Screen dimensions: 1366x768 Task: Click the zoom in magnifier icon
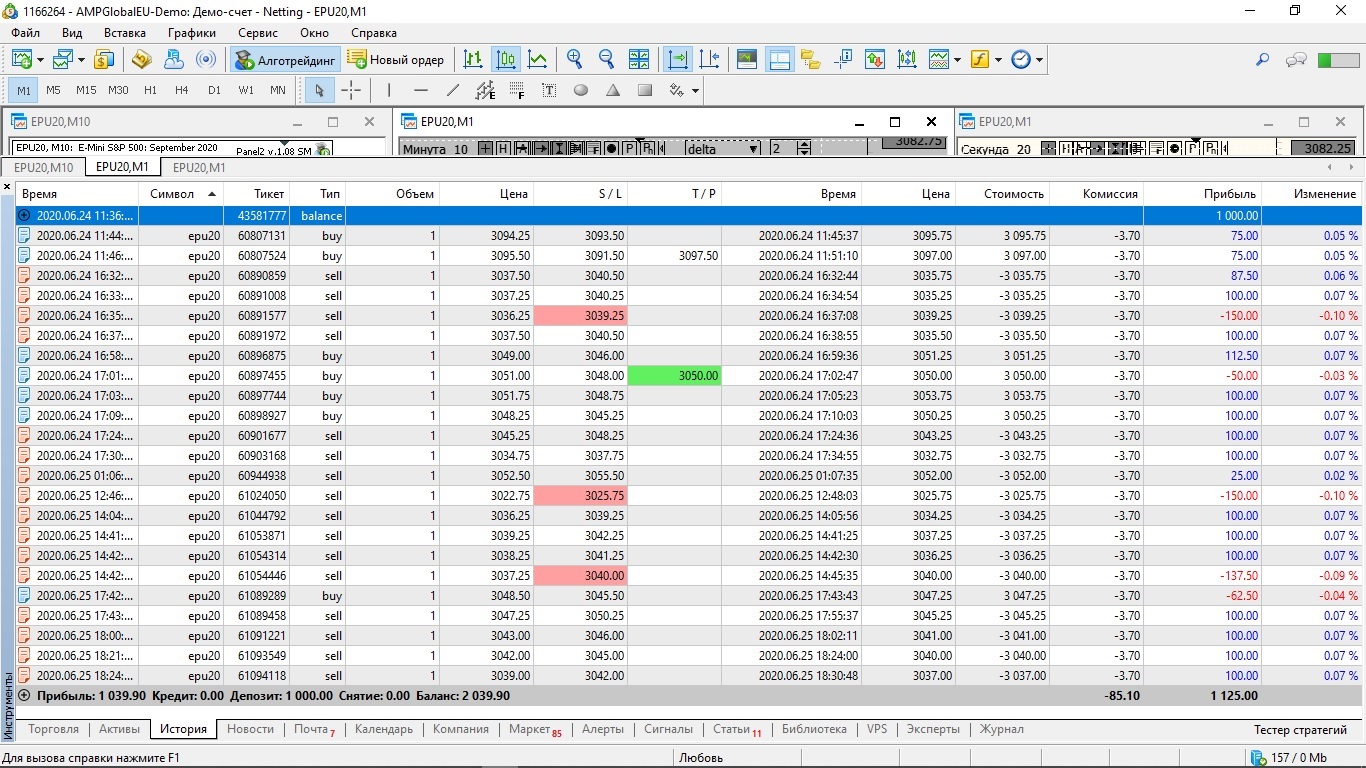point(574,60)
